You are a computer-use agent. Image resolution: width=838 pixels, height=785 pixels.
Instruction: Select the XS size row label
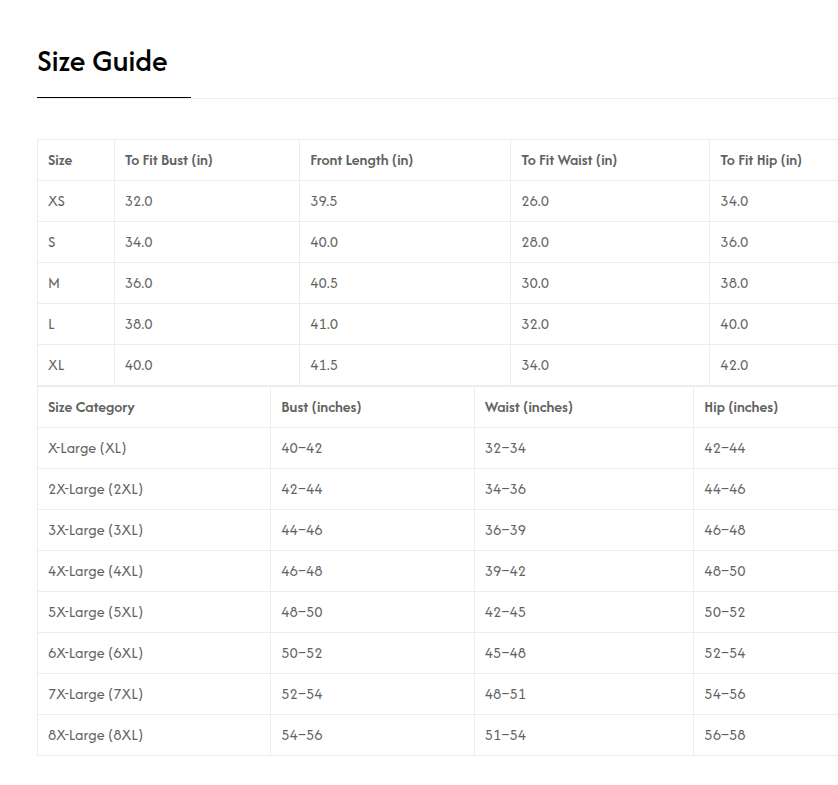pyautogui.click(x=56, y=201)
